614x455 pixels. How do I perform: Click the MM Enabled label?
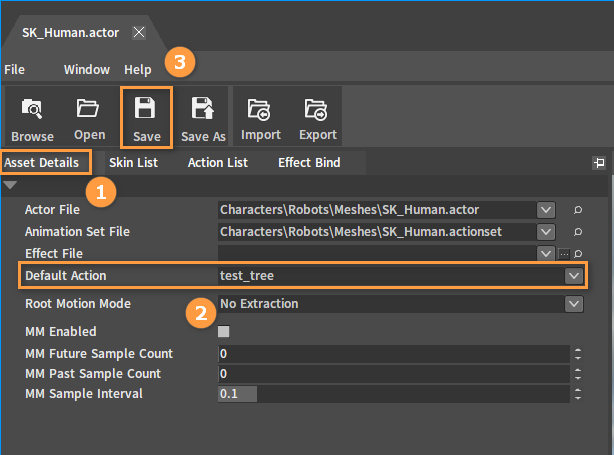(x=61, y=332)
